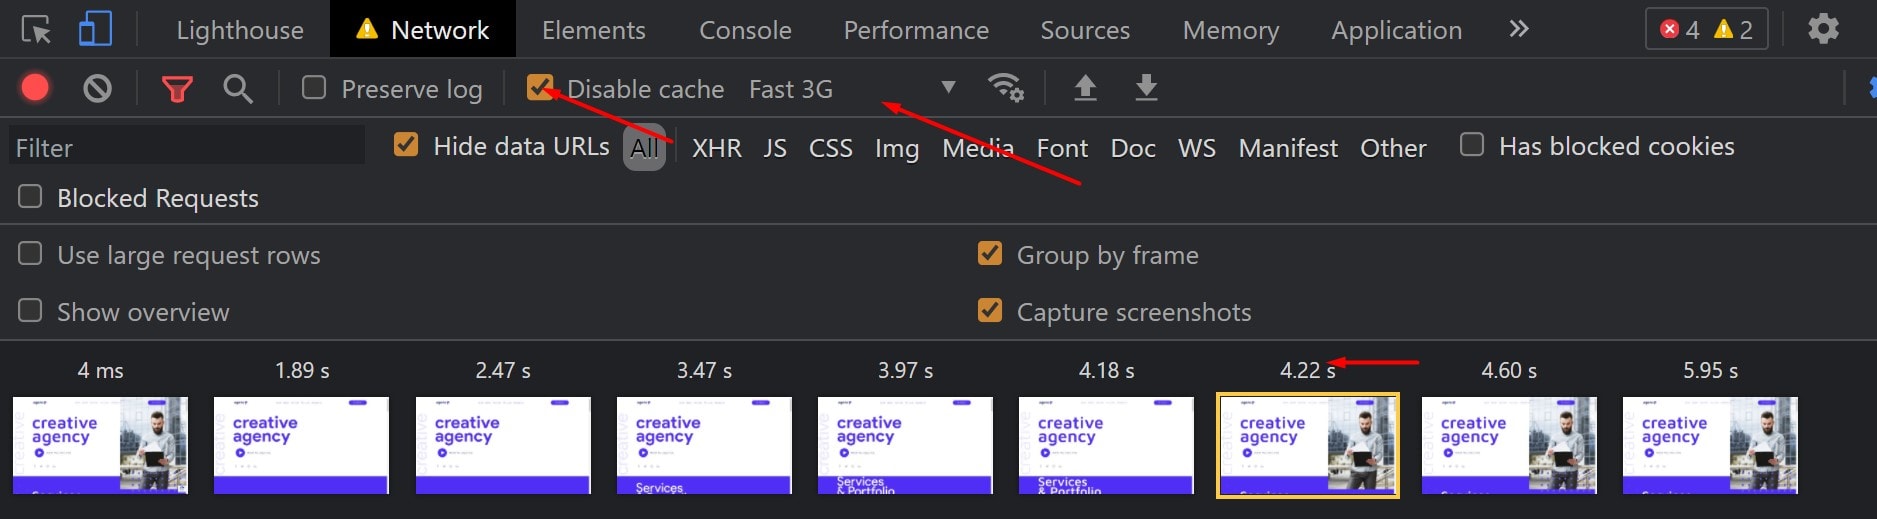The image size is (1877, 519).
Task: Select the 4.60 s screenshot thumbnail
Action: 1509,445
